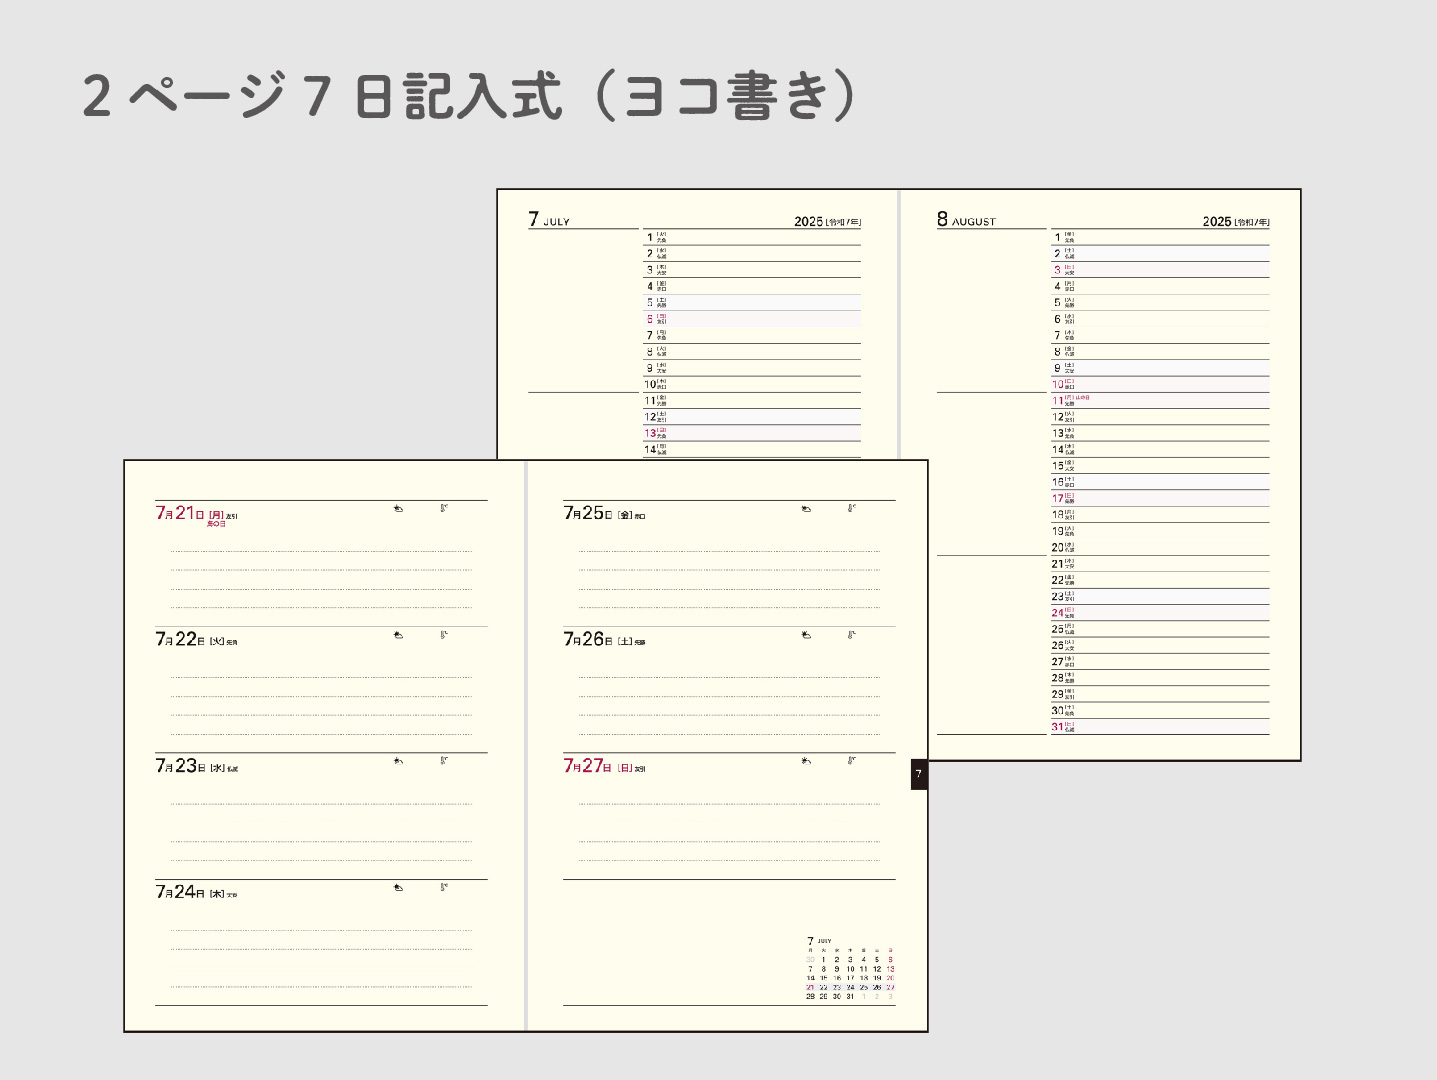Screen dimensions: 1437x1080
Task: Select the 7月21日 date heading
Action: (197, 514)
